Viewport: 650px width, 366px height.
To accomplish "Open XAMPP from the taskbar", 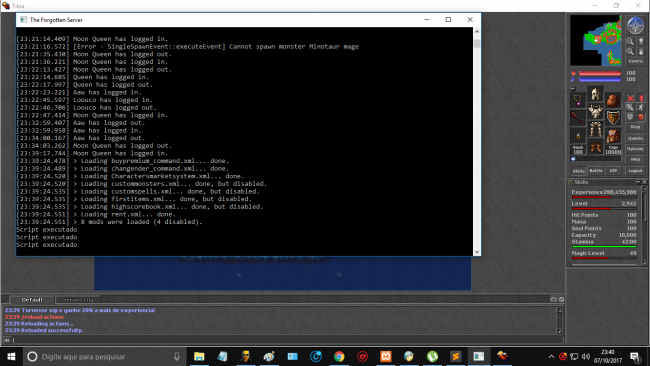I will [x=386, y=356].
